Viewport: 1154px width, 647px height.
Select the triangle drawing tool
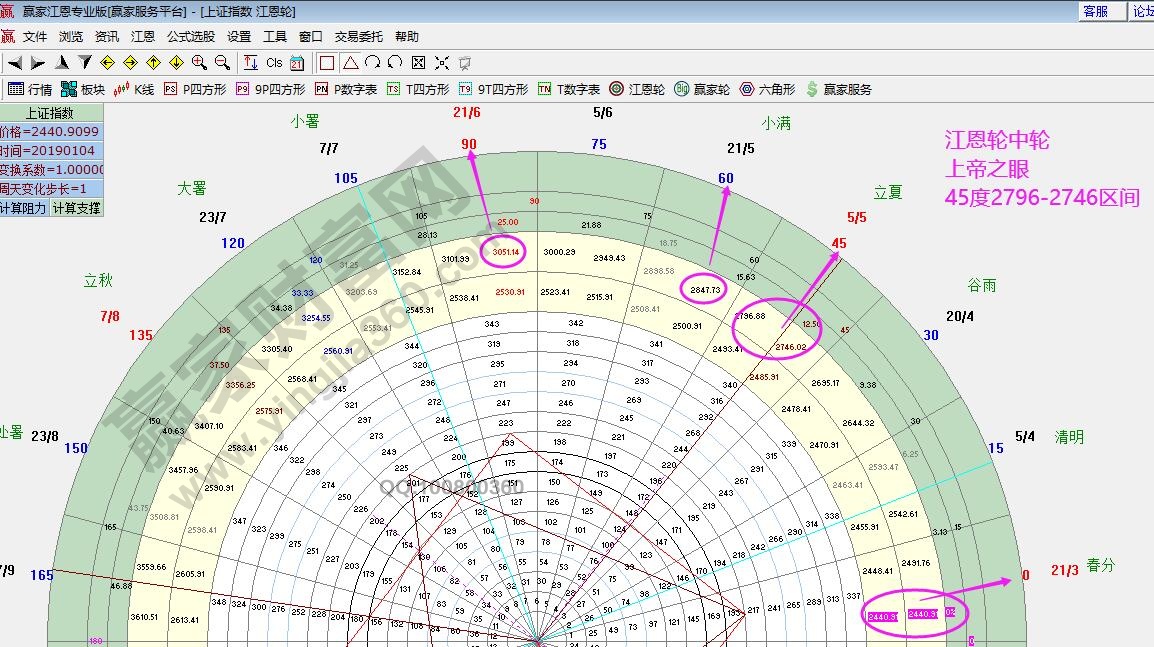(x=350, y=63)
